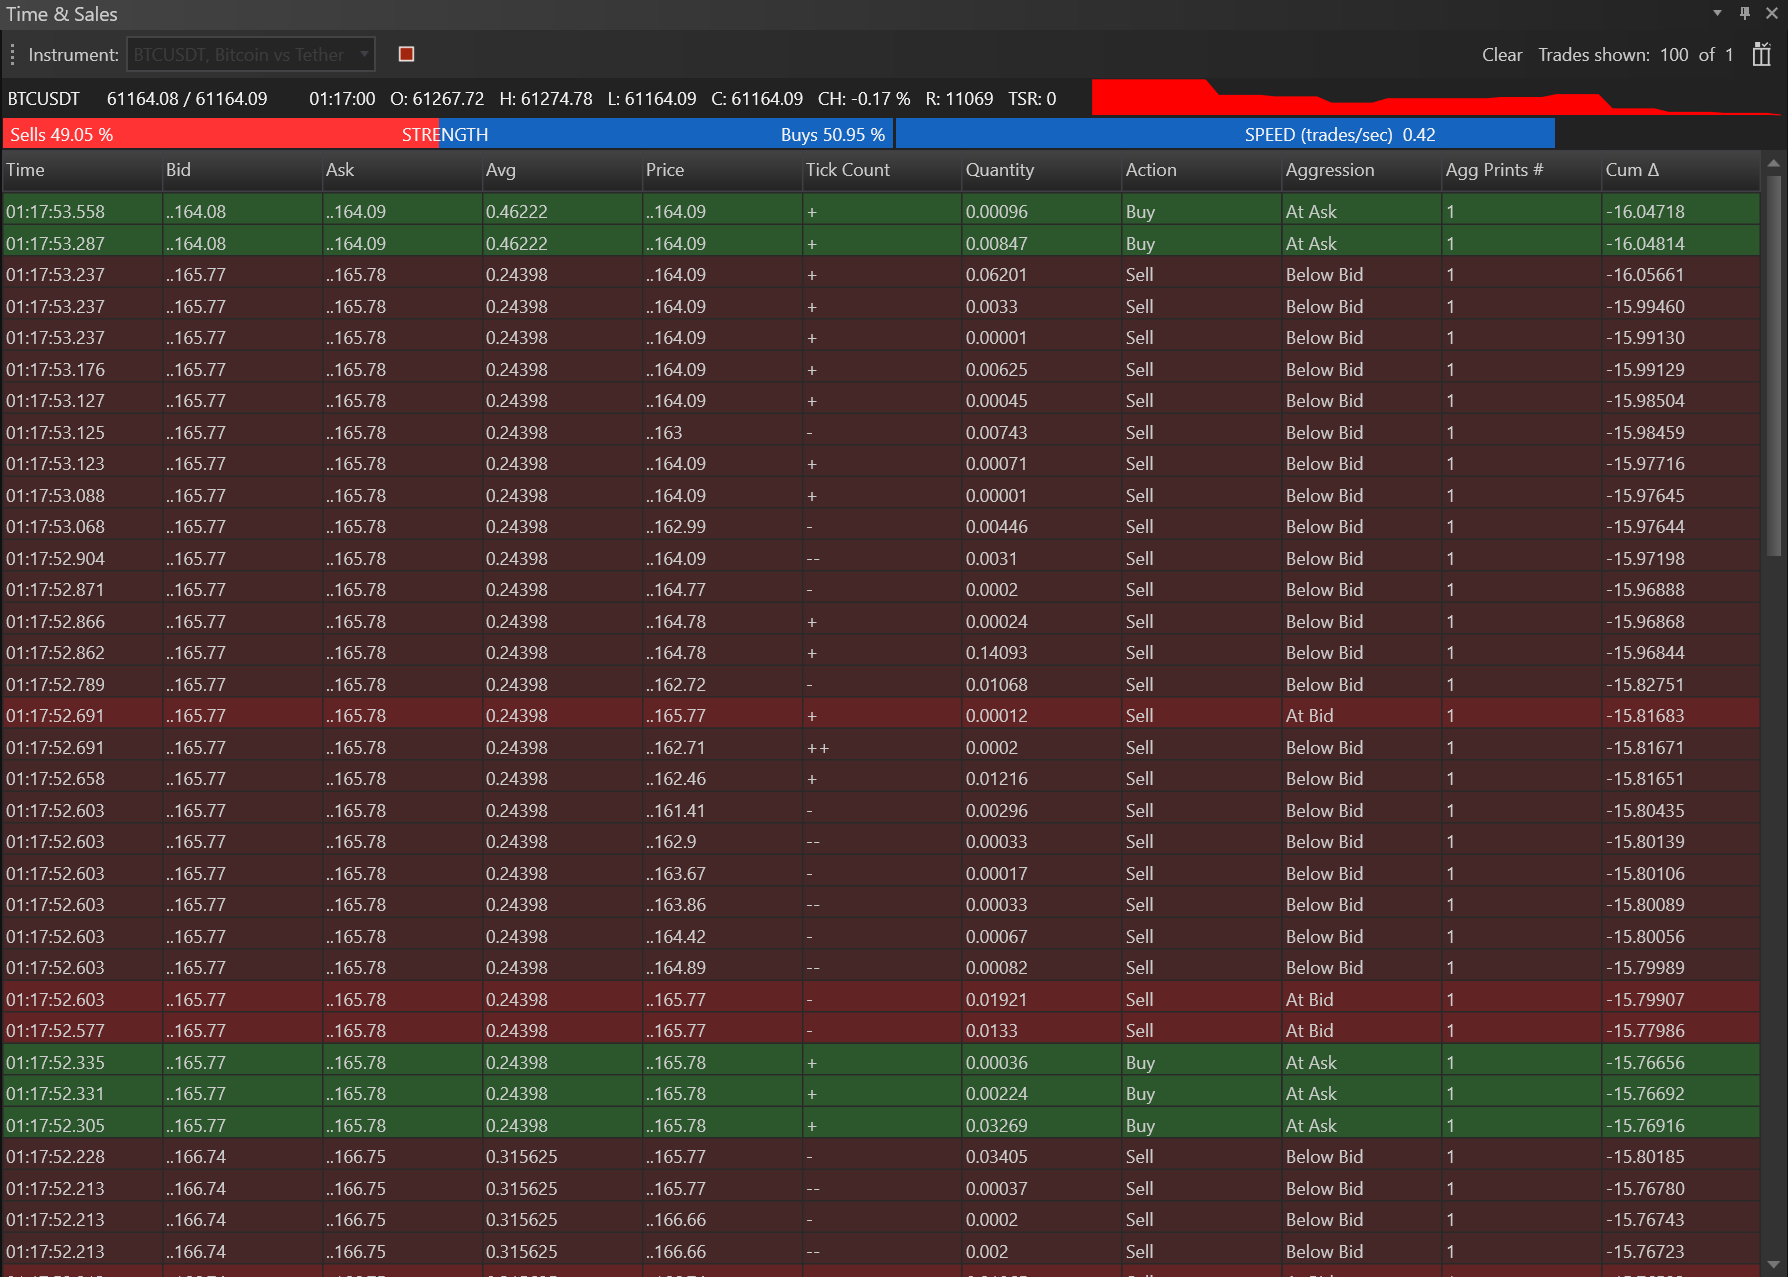Click the scrollbar up arrow
1788x1277 pixels.
[x=1774, y=163]
